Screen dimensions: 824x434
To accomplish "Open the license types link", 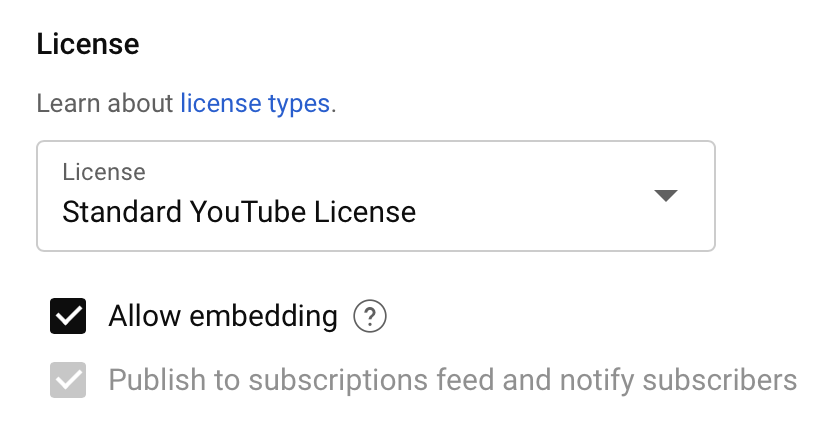I will coord(255,104).
